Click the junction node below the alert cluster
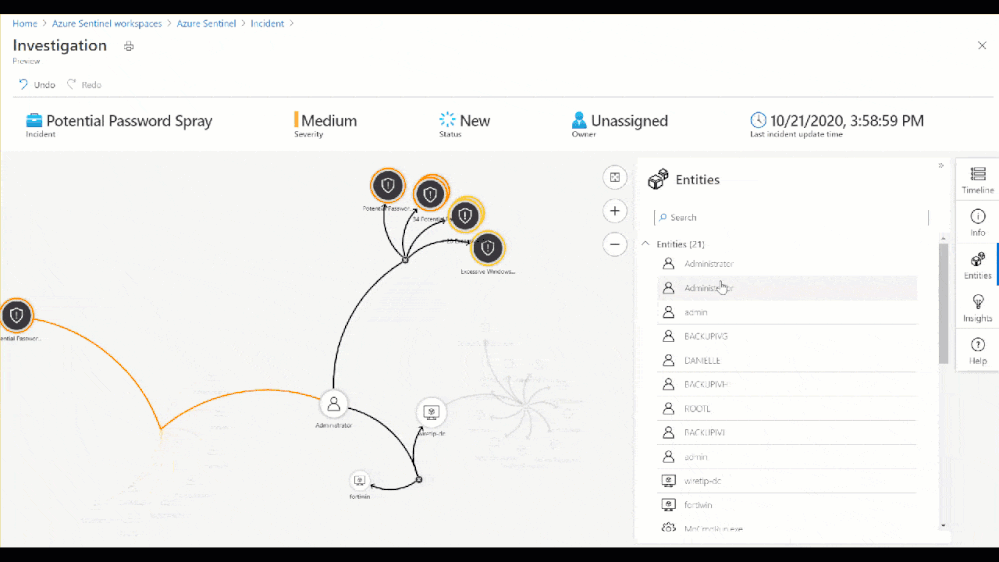The height and width of the screenshot is (562, 999). (x=405, y=260)
